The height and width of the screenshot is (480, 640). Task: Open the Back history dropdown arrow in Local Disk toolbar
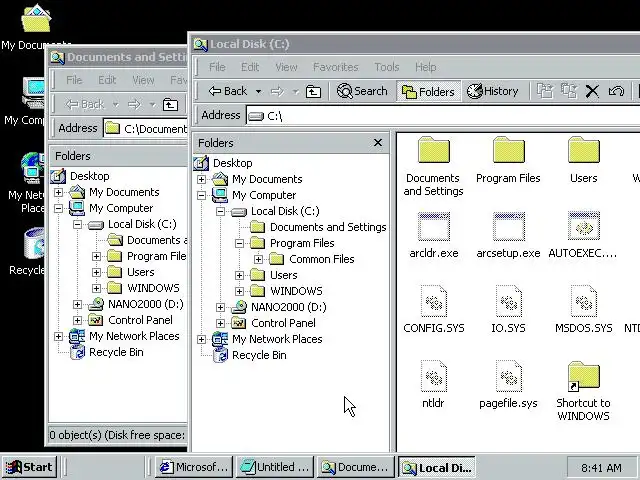(258, 91)
